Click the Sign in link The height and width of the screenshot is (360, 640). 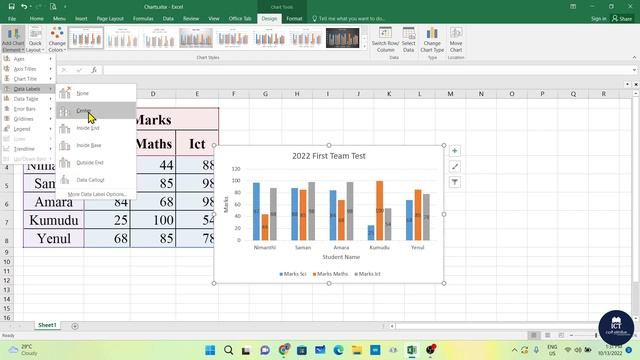coord(598,18)
